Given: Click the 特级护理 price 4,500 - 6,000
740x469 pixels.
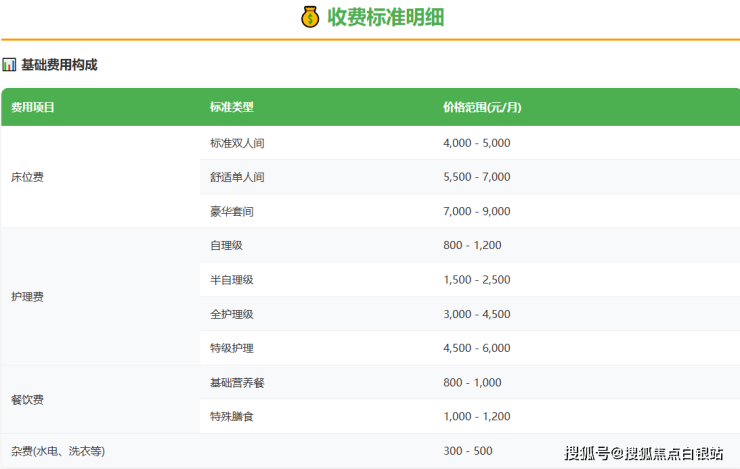Looking at the screenshot, I should pos(476,348).
